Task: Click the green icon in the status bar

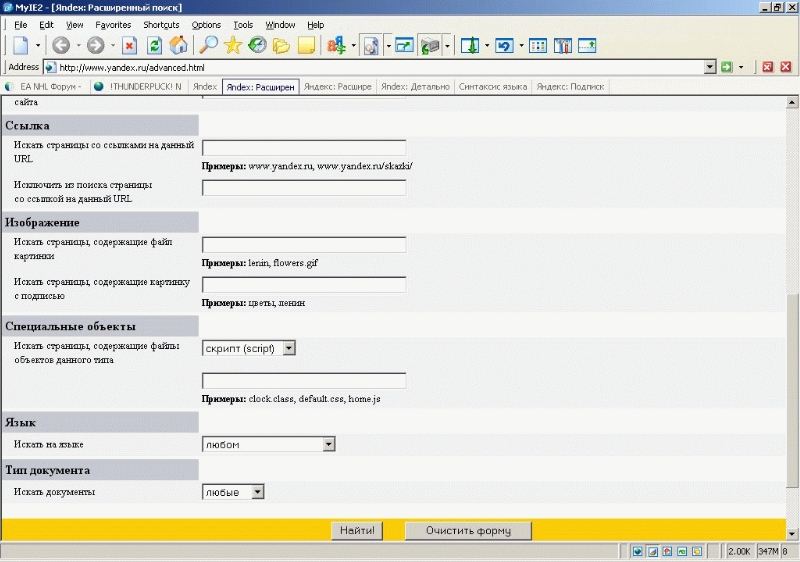Action: pyautogui.click(x=682, y=551)
